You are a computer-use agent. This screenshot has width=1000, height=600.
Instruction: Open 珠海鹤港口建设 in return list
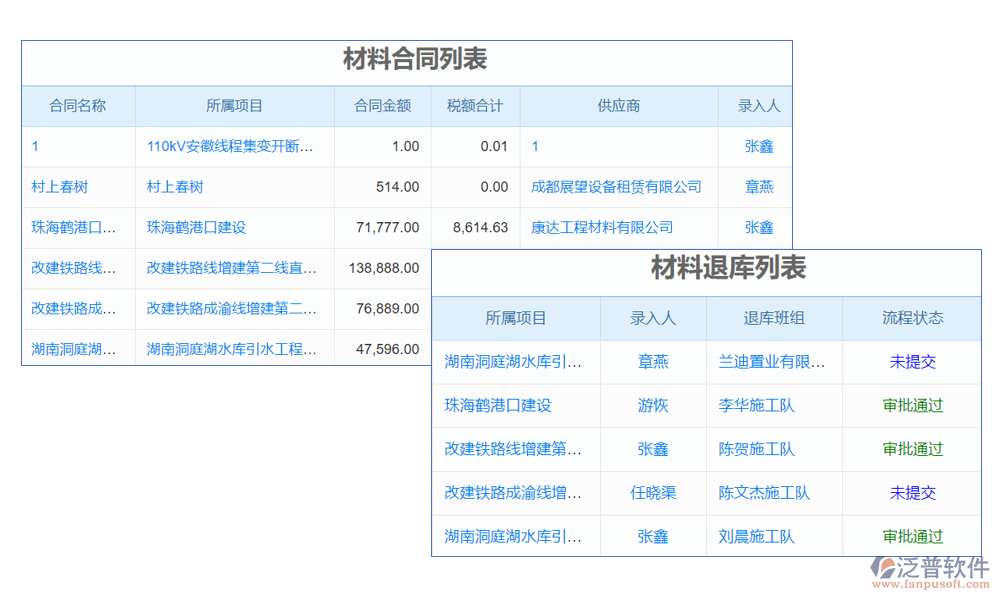(x=498, y=406)
